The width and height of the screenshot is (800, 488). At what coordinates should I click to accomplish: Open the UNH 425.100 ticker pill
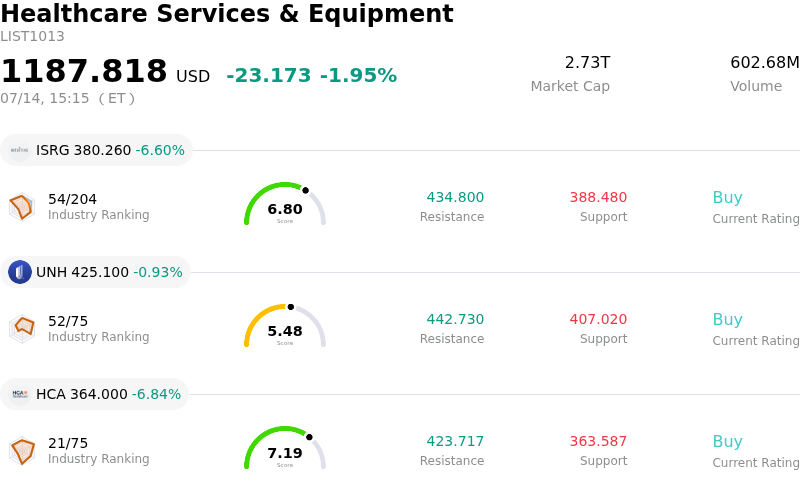coord(95,272)
